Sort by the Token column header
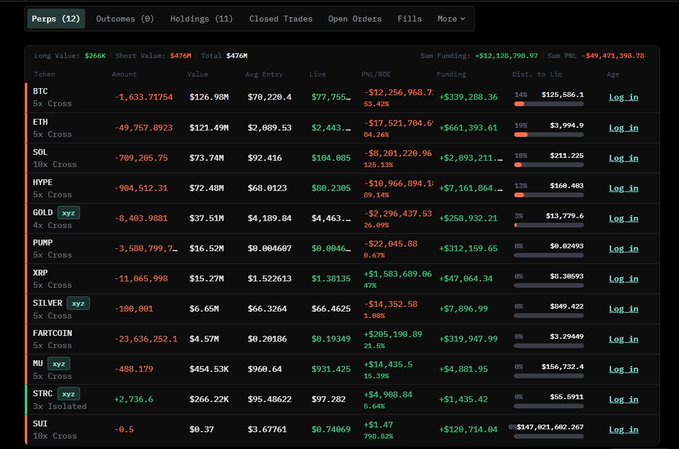Image resolution: width=679 pixels, height=449 pixels. tap(45, 74)
